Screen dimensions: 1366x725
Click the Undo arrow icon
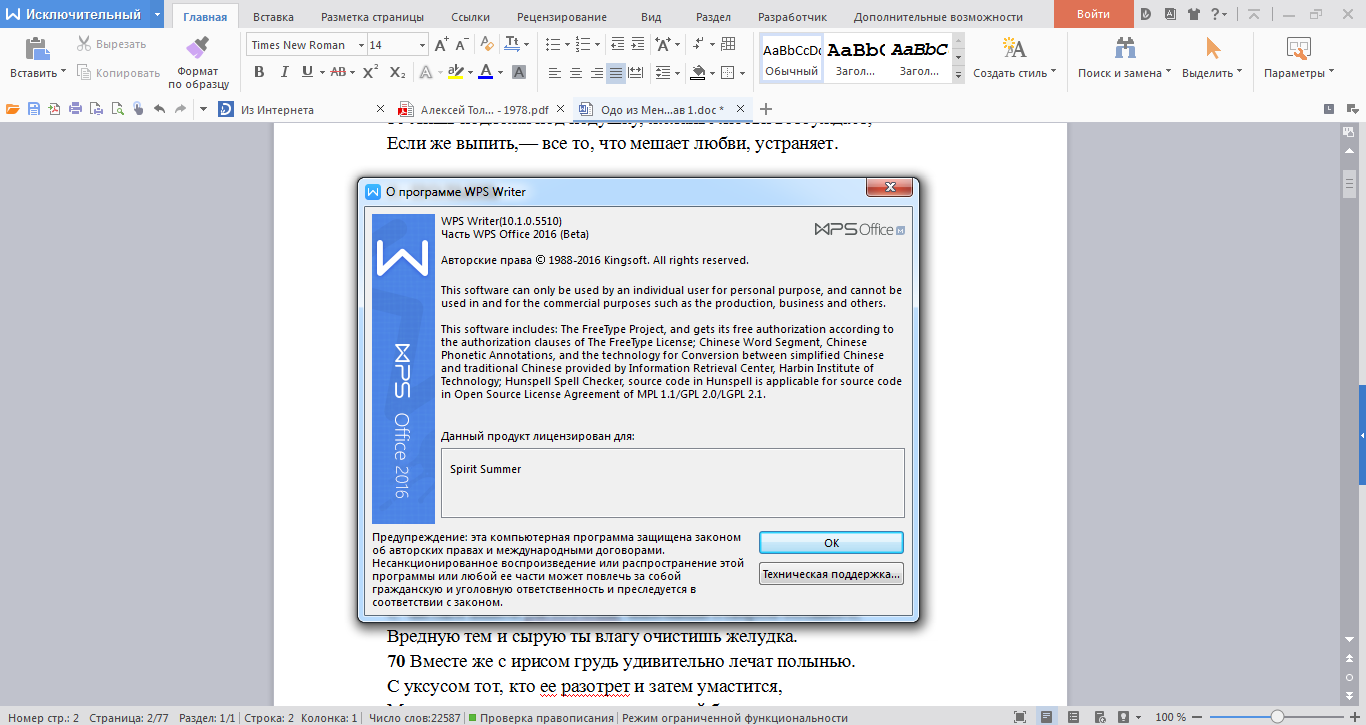159,109
